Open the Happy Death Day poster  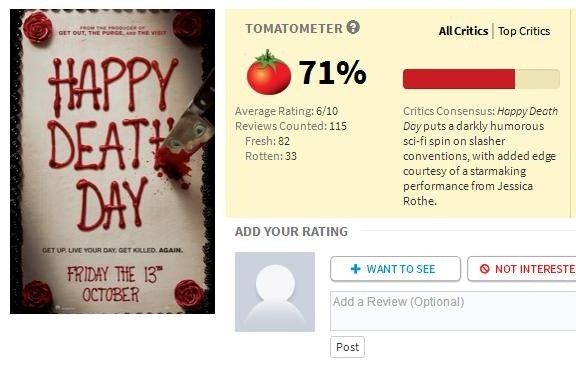tap(112, 162)
